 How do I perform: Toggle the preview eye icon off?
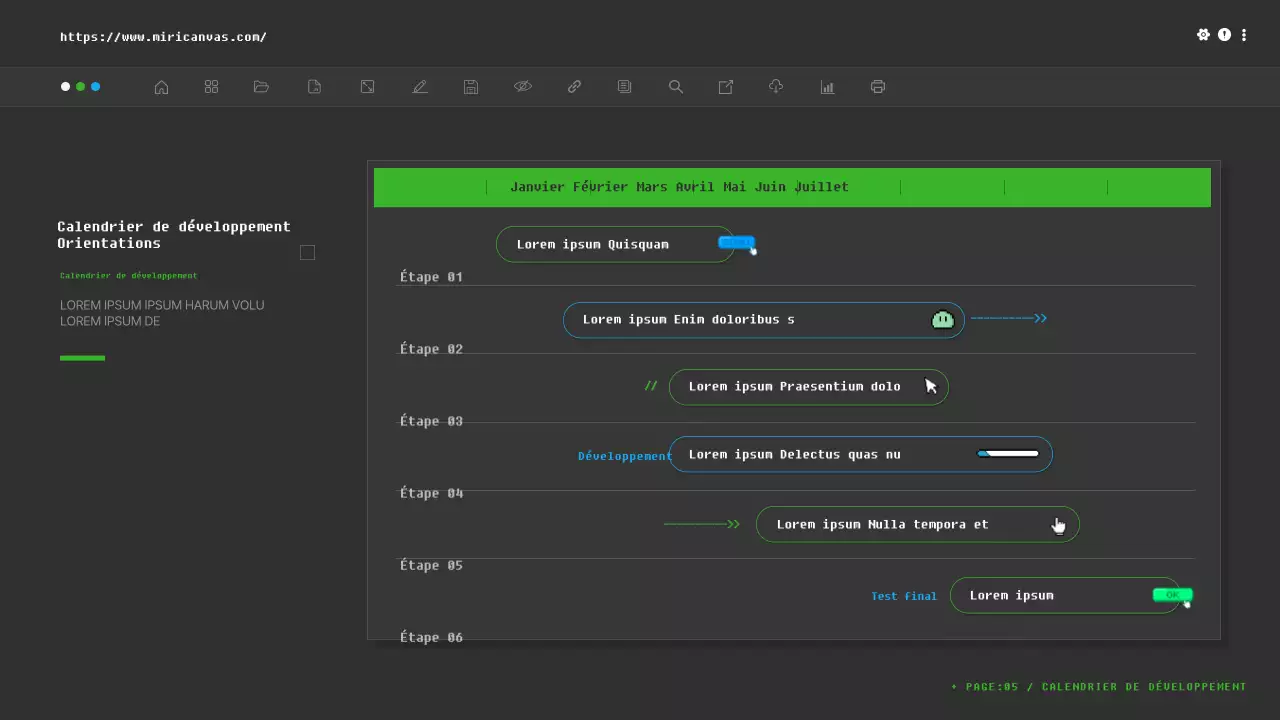click(523, 87)
